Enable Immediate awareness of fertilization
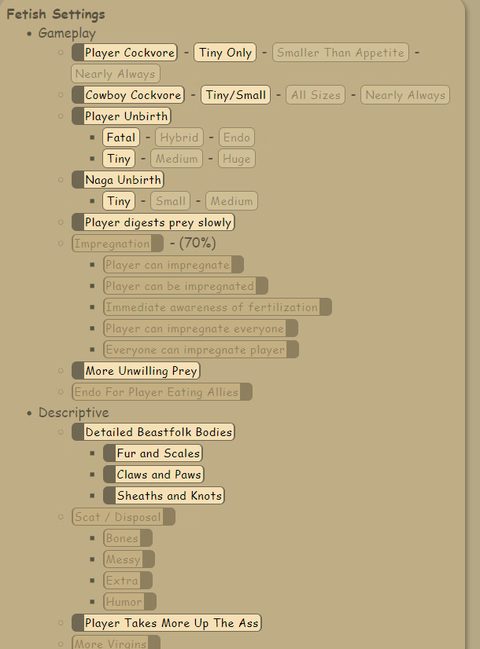The image size is (480, 649). click(217, 307)
